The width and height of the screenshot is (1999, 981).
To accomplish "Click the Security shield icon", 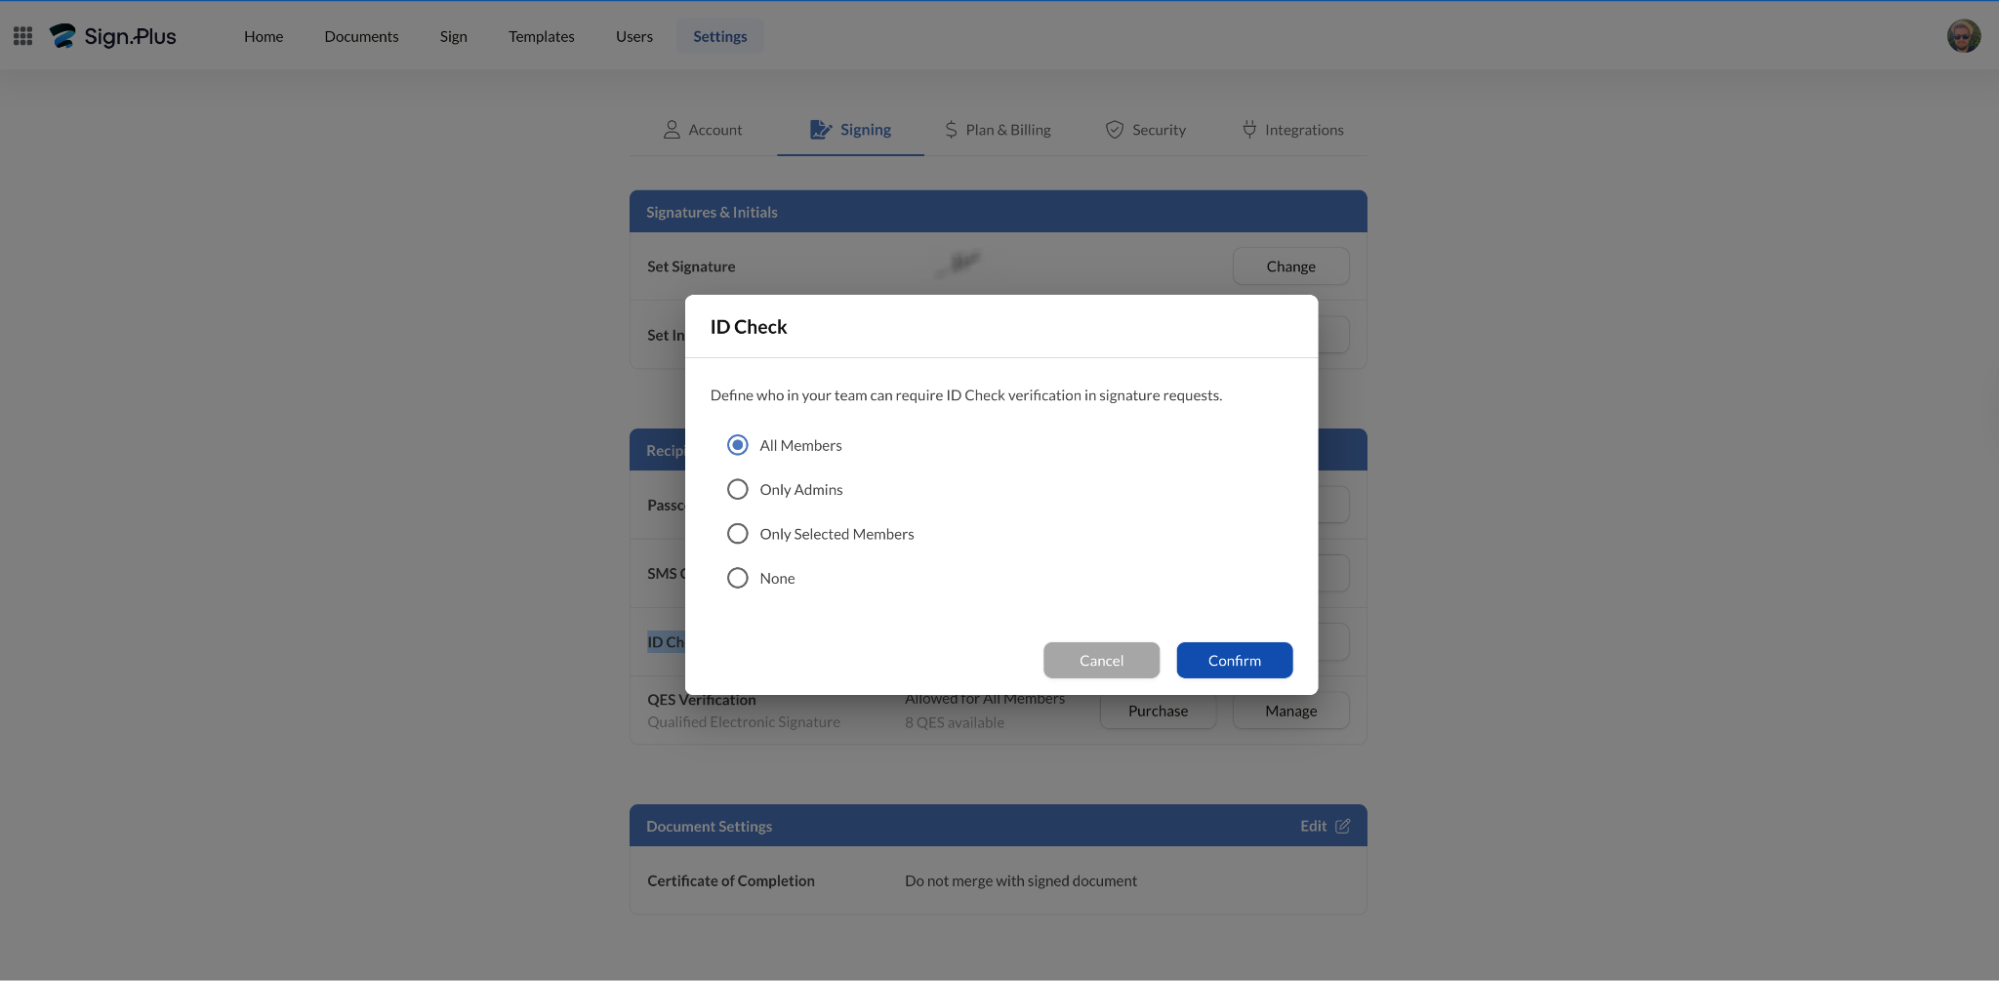I will (1114, 130).
